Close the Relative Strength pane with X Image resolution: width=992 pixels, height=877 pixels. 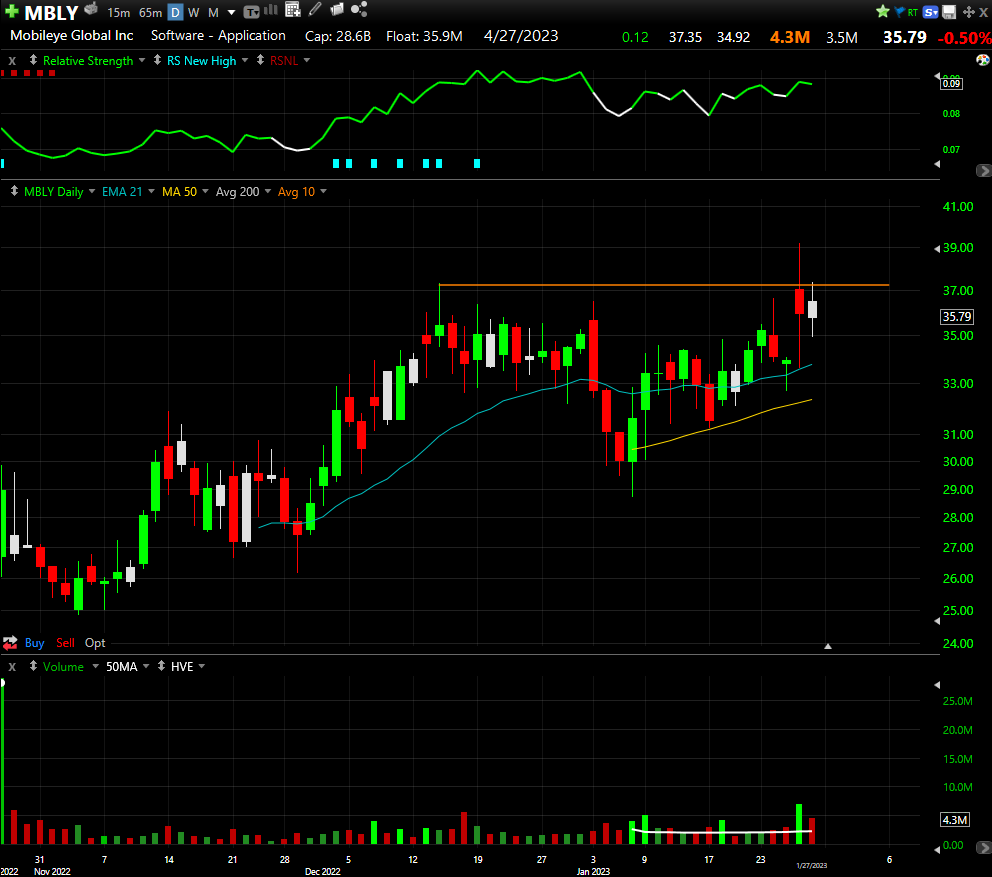tap(12, 61)
